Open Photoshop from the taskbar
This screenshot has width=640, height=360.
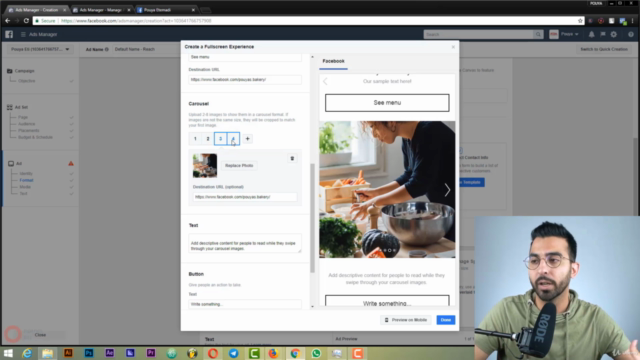[x=89, y=353]
